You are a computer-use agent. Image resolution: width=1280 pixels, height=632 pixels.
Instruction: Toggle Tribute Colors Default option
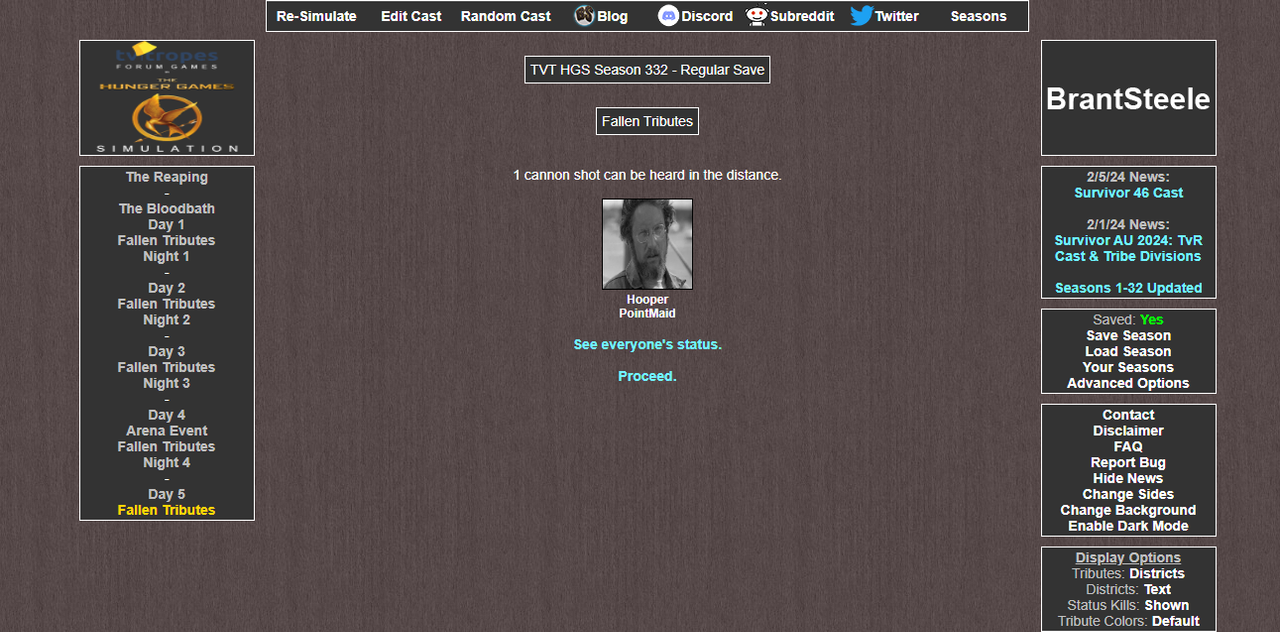[x=1175, y=621]
